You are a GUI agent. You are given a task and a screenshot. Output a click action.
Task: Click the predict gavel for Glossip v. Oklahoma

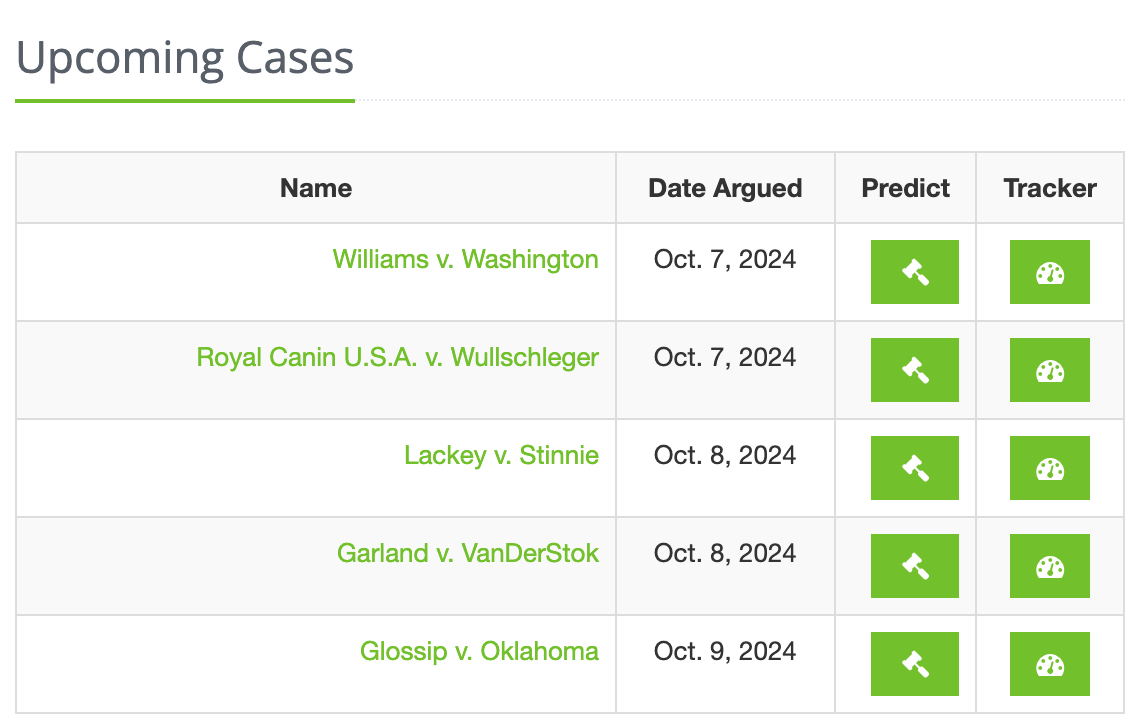914,664
